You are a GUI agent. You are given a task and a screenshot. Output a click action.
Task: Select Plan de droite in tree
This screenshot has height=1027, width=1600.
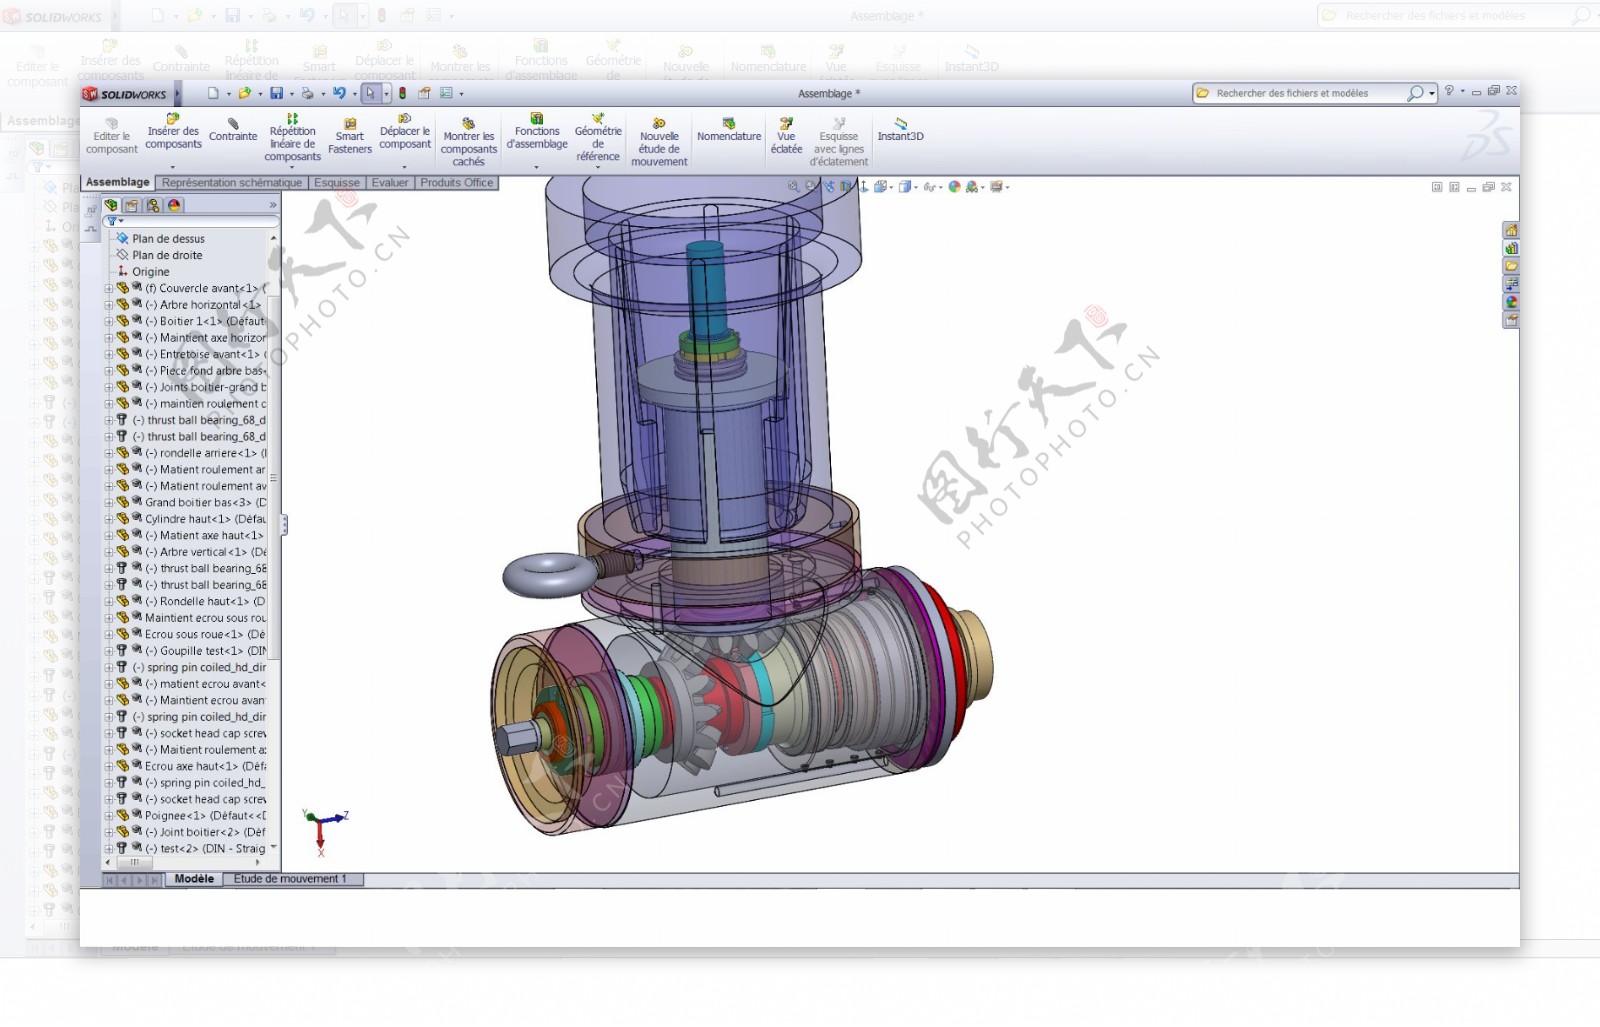tap(167, 255)
